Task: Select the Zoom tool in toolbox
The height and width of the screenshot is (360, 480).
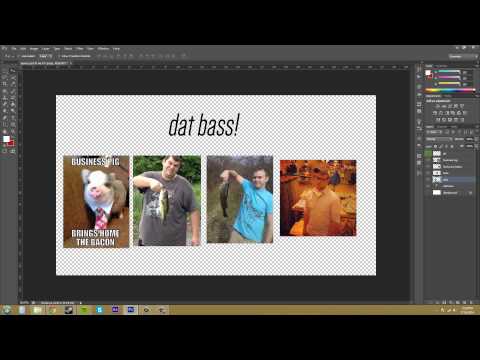Action: coord(13,132)
